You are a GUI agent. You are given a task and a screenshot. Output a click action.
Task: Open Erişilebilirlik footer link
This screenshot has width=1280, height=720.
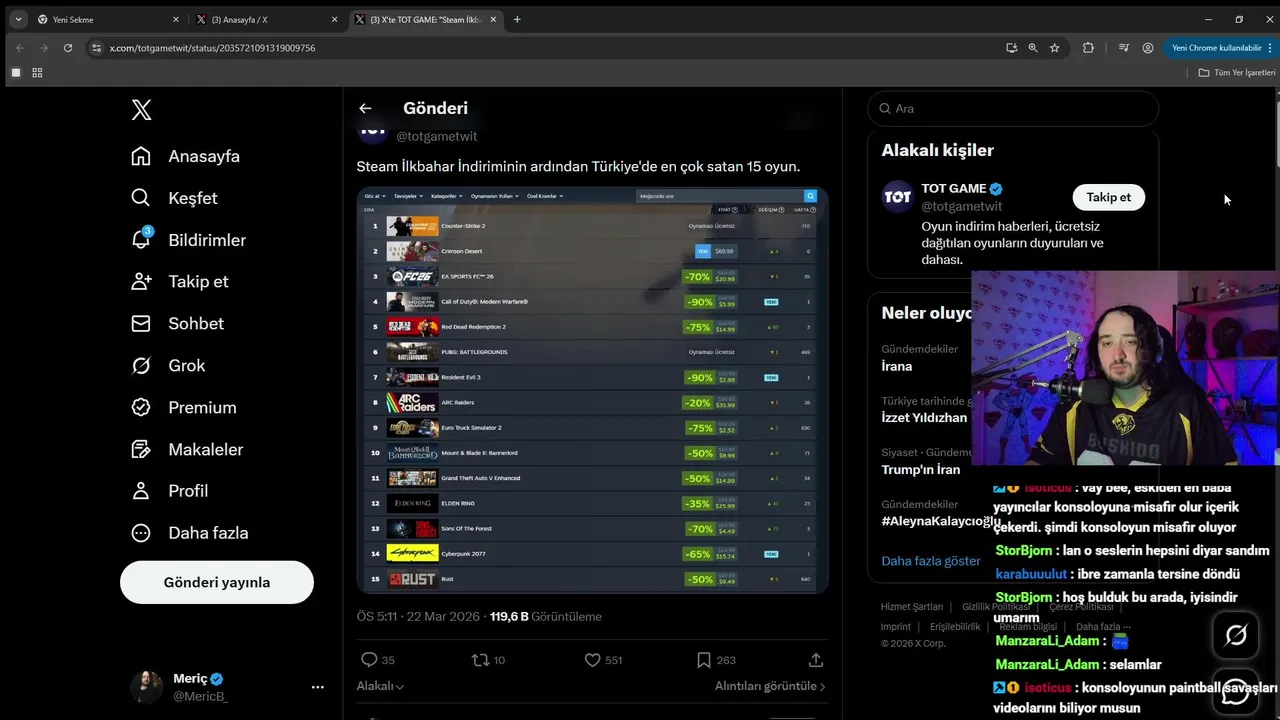pyautogui.click(x=955, y=627)
